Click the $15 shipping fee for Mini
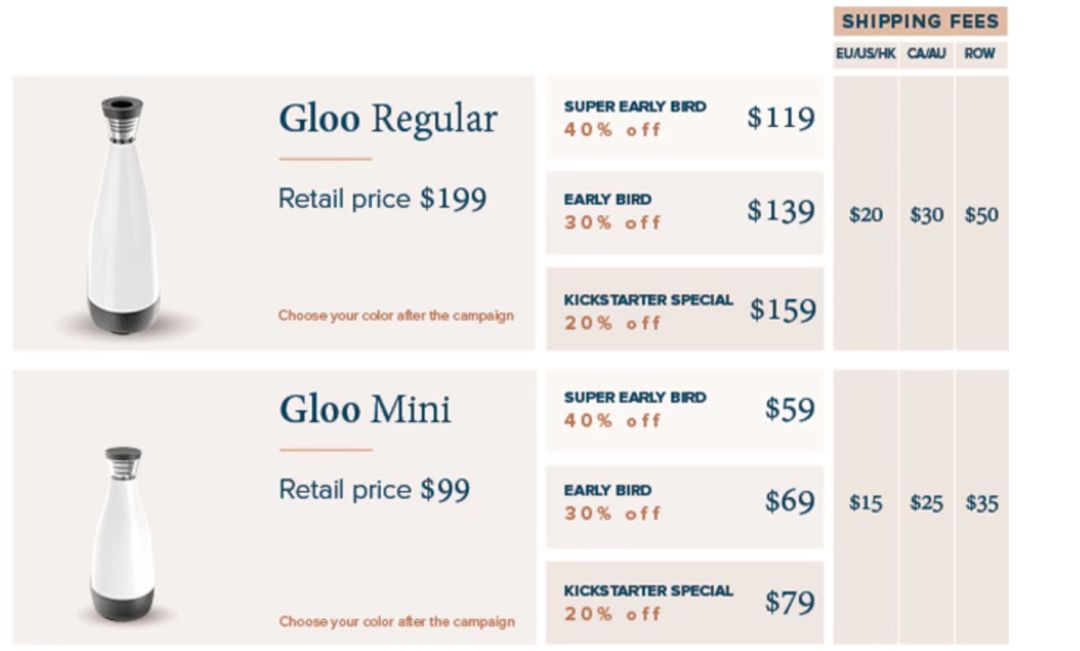 point(866,503)
